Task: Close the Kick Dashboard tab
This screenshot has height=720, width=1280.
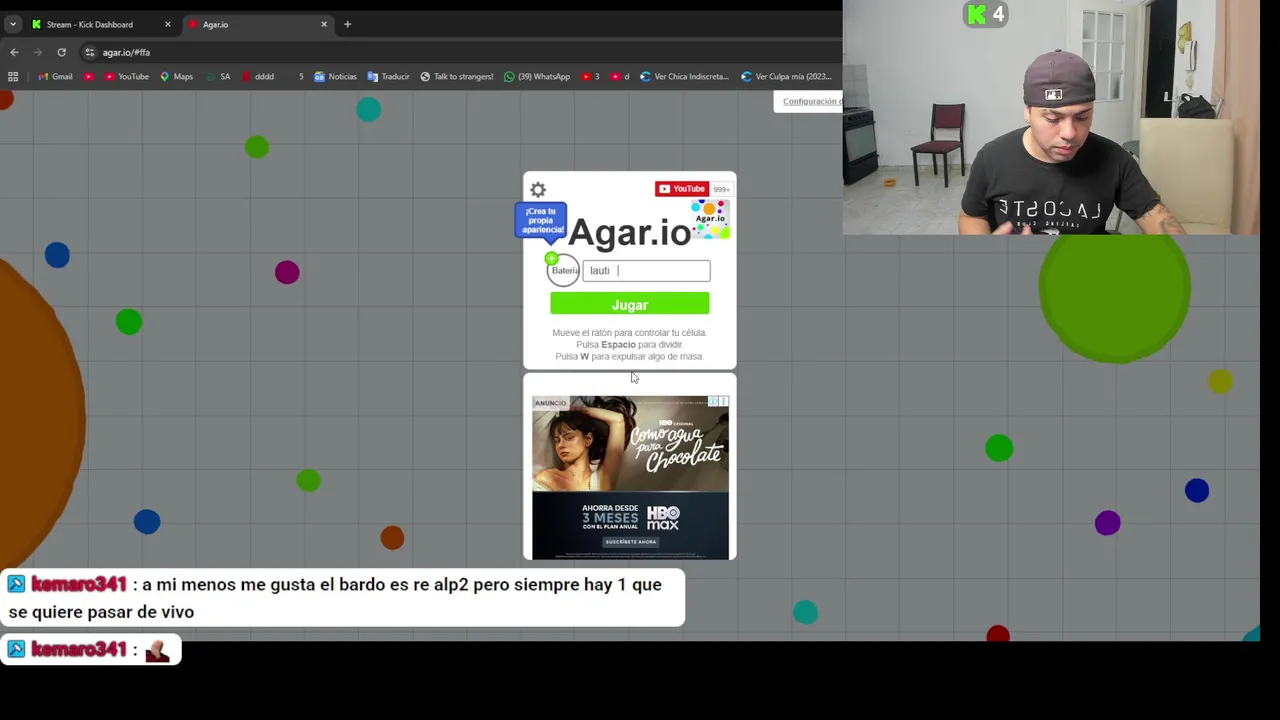Action: [x=168, y=24]
